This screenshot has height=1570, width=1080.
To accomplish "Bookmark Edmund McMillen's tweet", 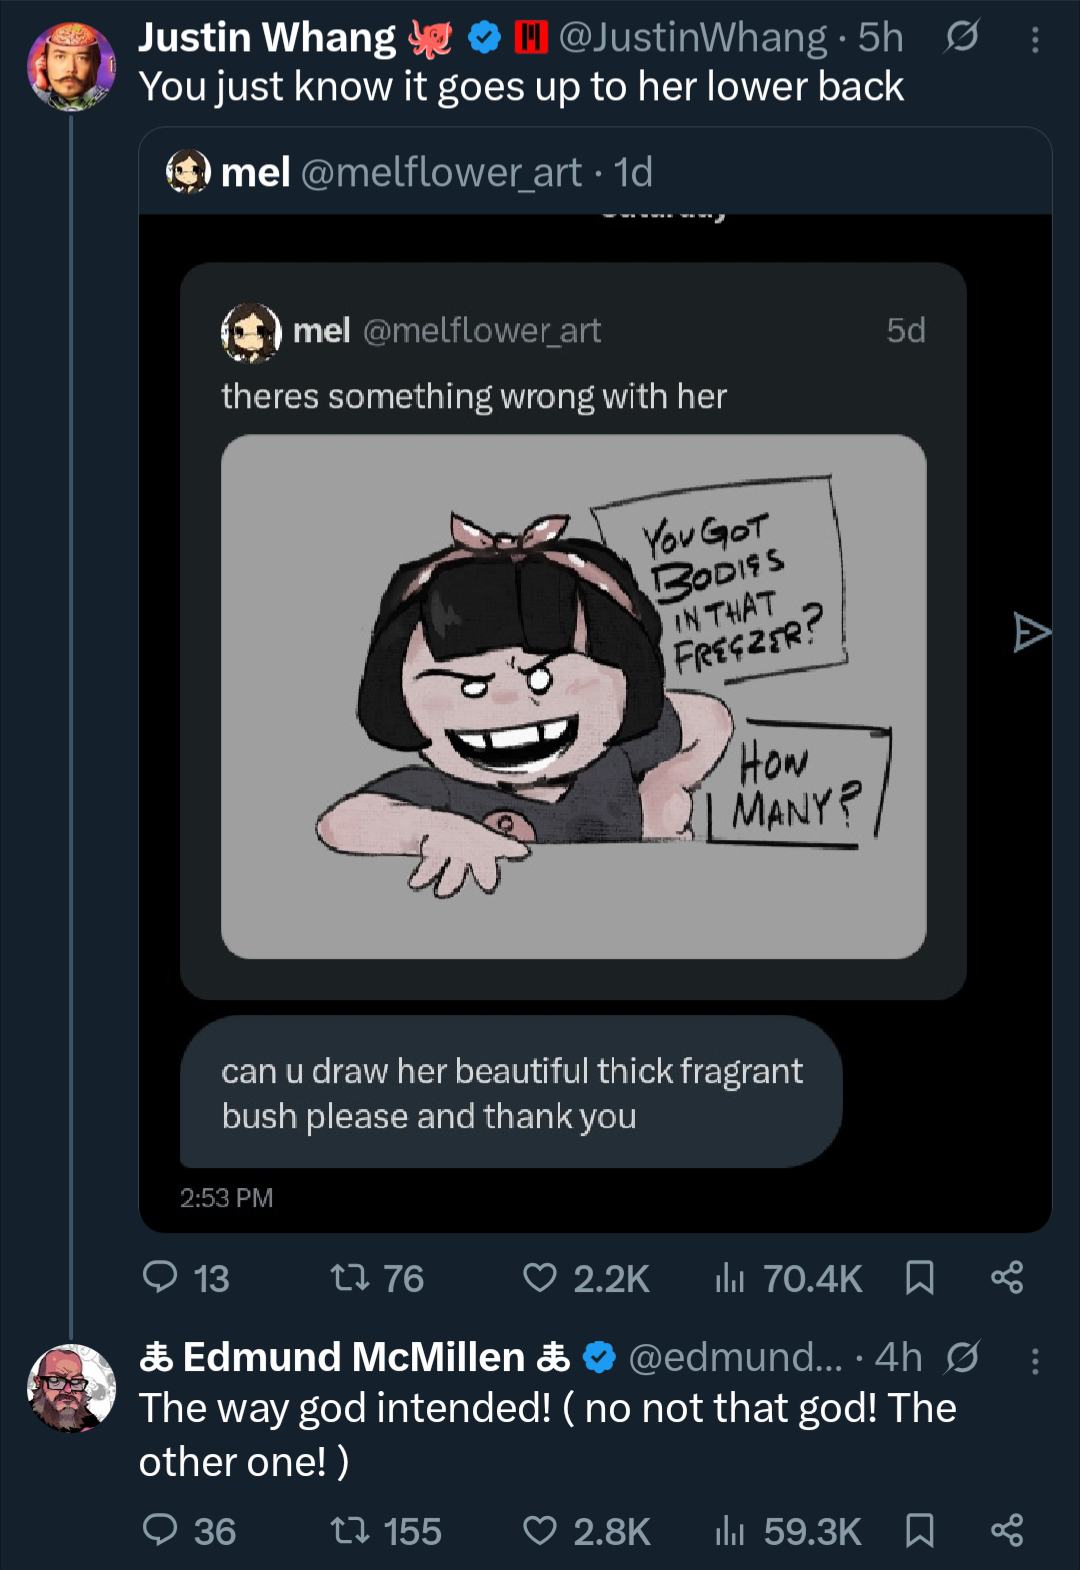I will 919,1530.
